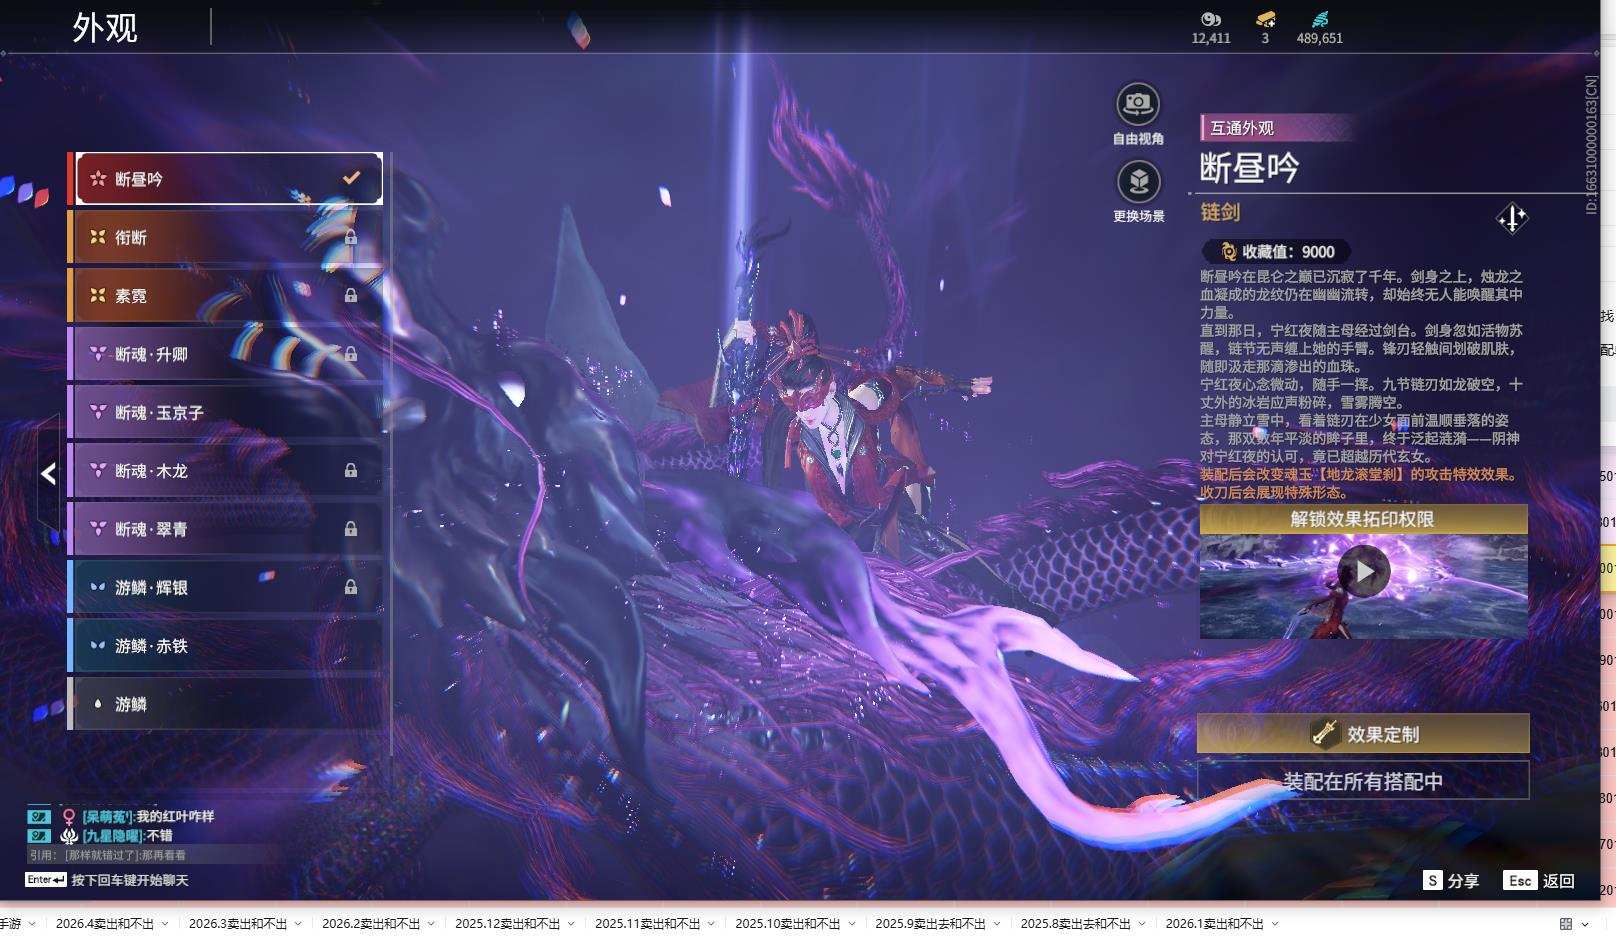1616x939 pixels.
Task: Click player name 呆萌菟 in chat
Action: click(107, 817)
